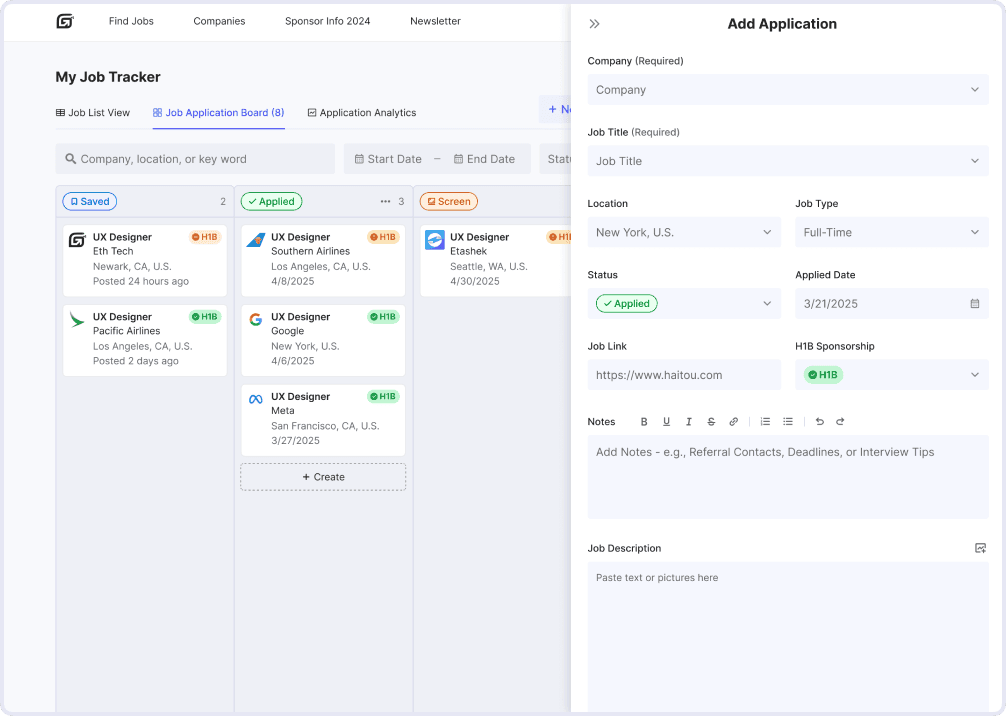Image resolution: width=1006 pixels, height=716 pixels.
Task: Open Companies in top navigation
Action: pos(219,21)
